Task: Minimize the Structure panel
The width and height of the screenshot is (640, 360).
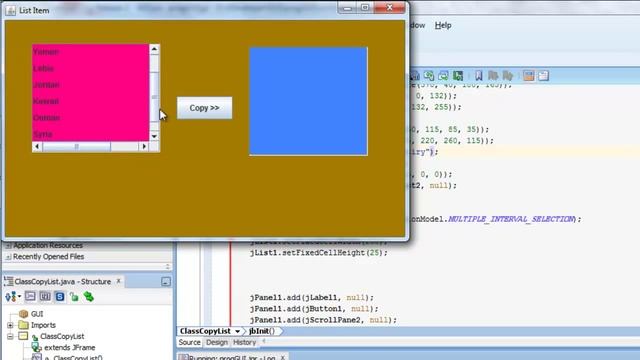Action: (166, 282)
